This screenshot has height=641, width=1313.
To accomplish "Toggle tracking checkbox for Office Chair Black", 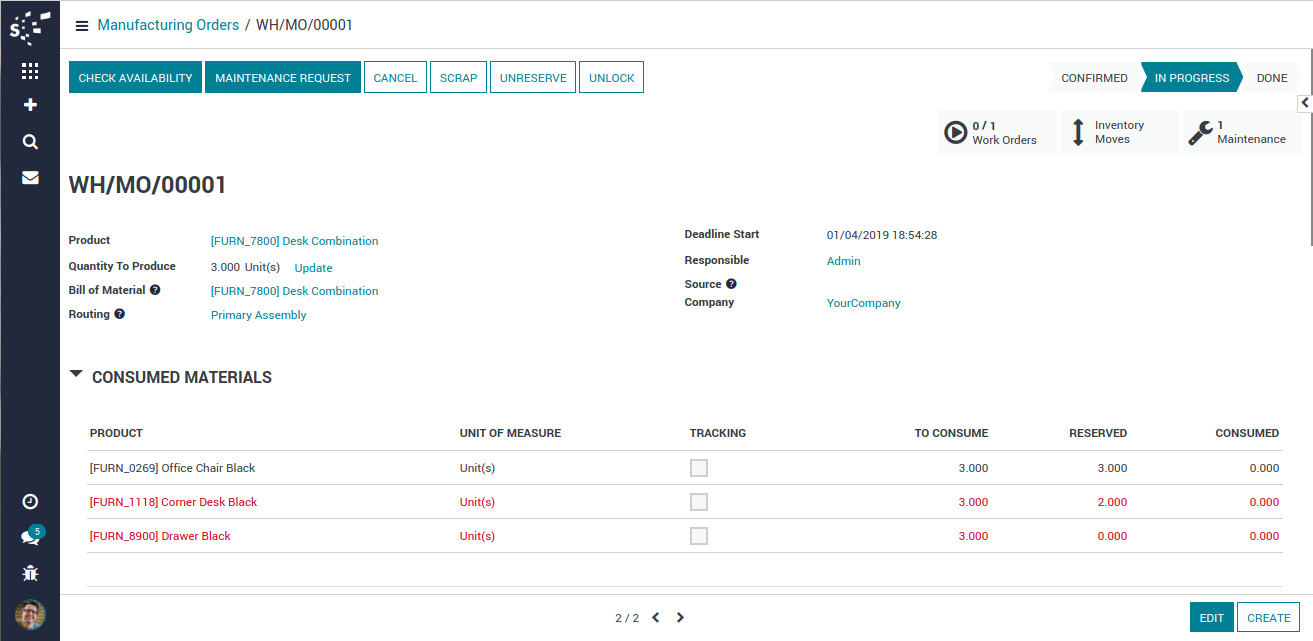I will click(x=699, y=468).
